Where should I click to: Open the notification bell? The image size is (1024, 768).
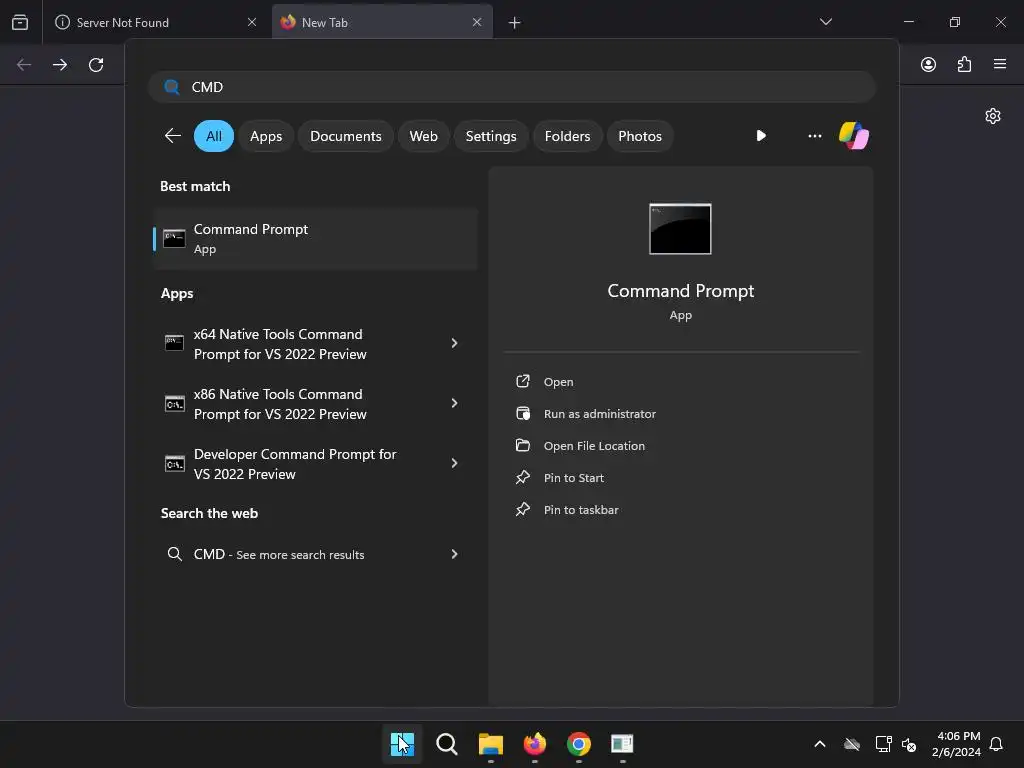click(996, 744)
